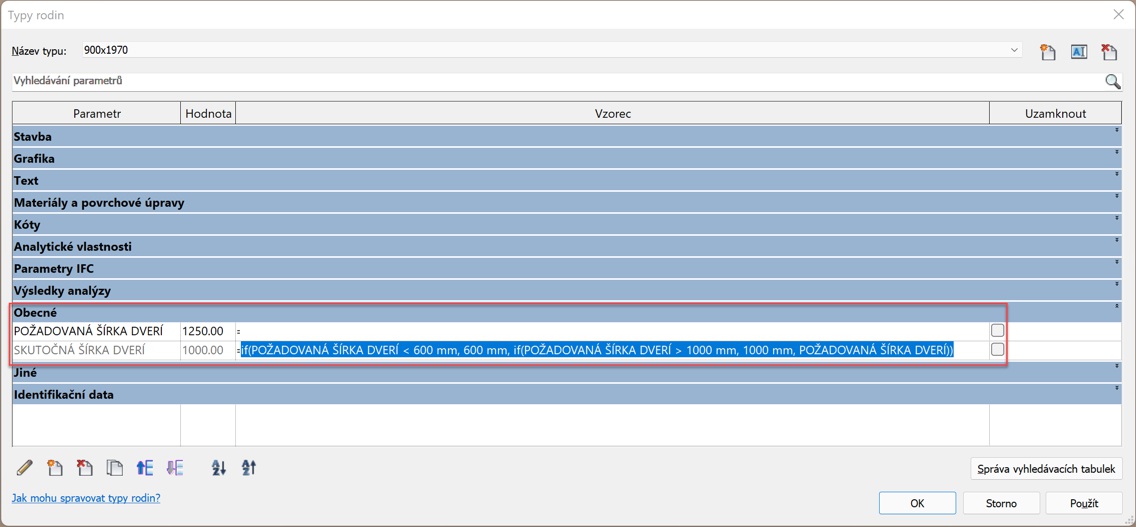The image size is (1136, 527).
Task: Click the magnifier search icon
Action: [x=1112, y=81]
